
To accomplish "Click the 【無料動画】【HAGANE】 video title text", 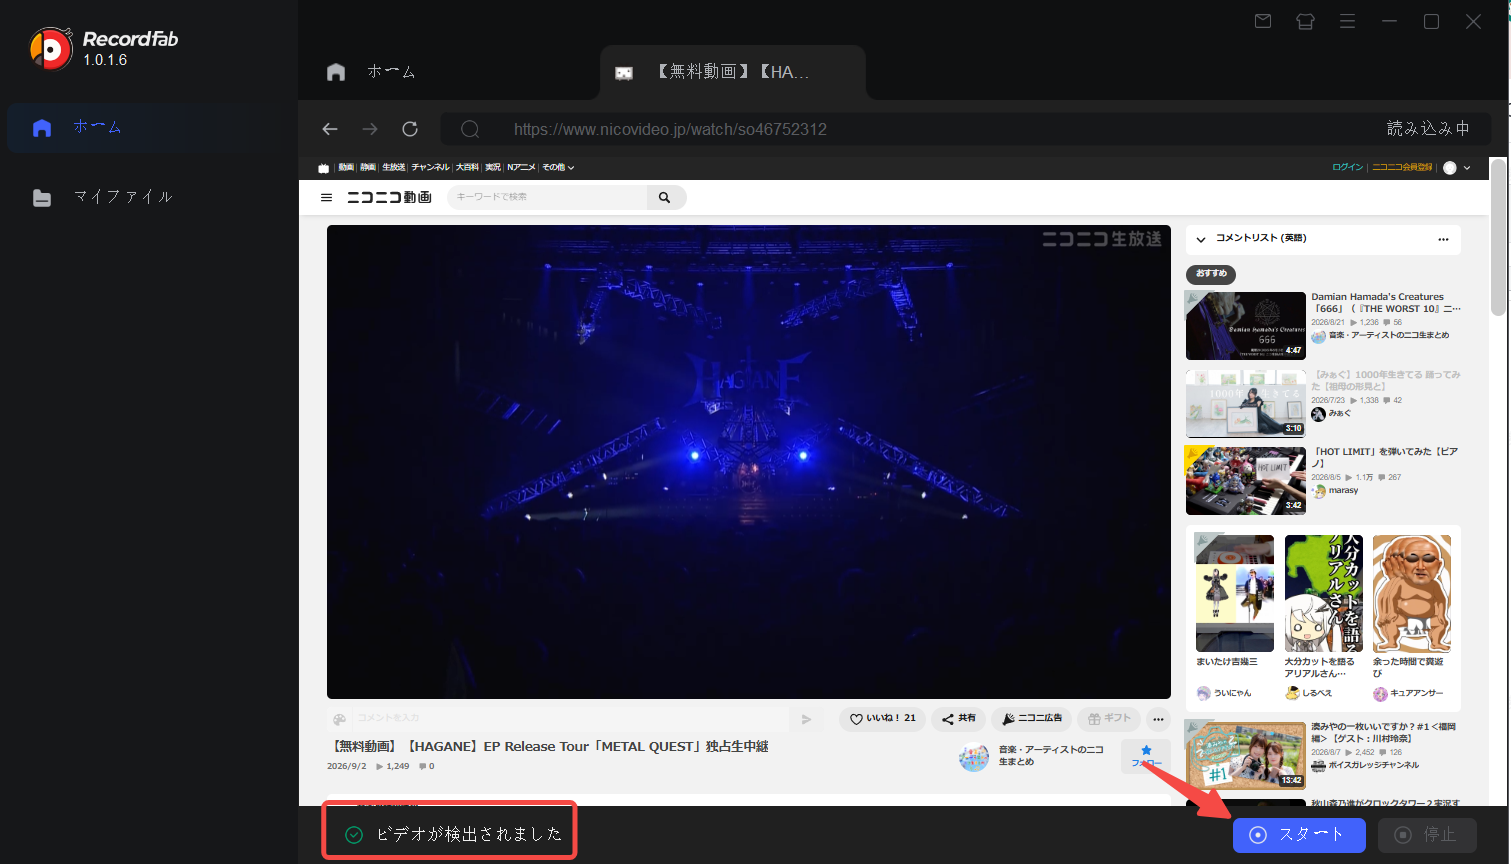I will coord(548,747).
